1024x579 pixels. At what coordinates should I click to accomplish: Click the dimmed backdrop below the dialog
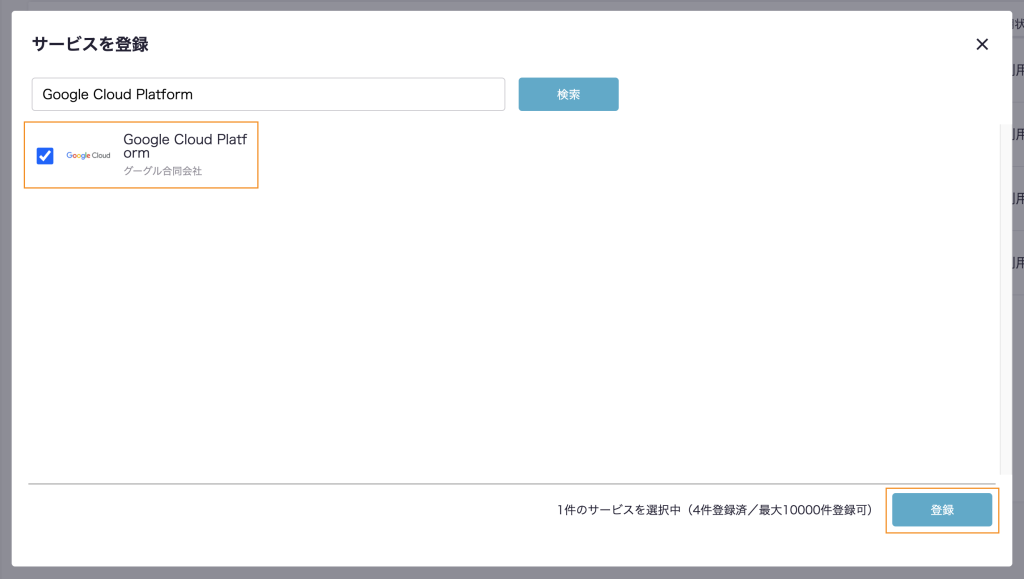click(x=500, y=573)
